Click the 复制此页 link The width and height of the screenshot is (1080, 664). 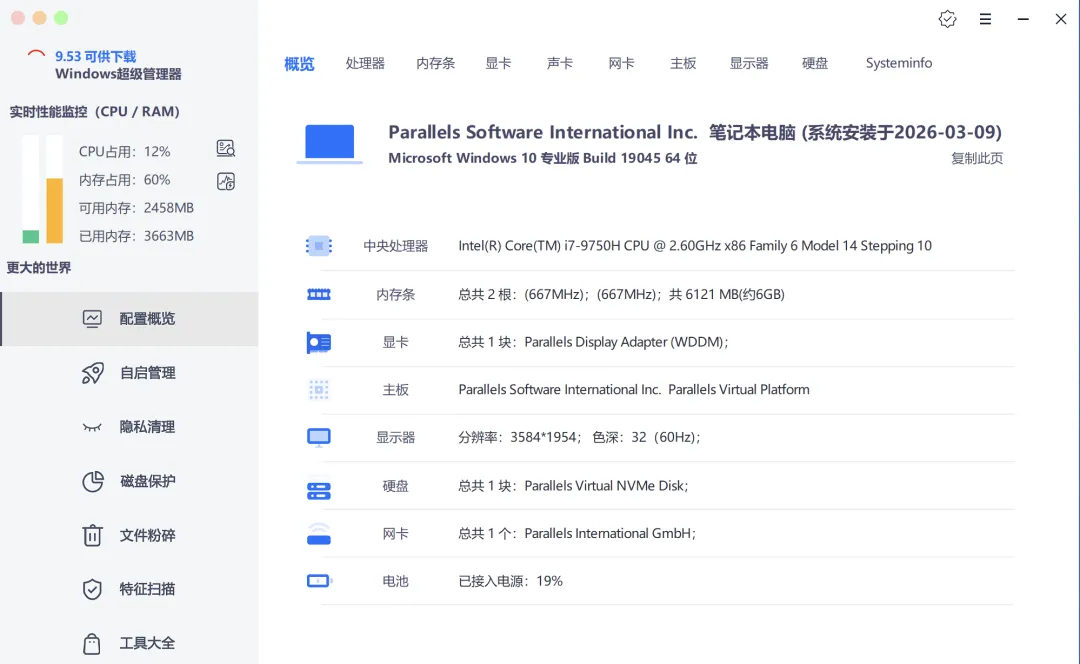[977, 158]
